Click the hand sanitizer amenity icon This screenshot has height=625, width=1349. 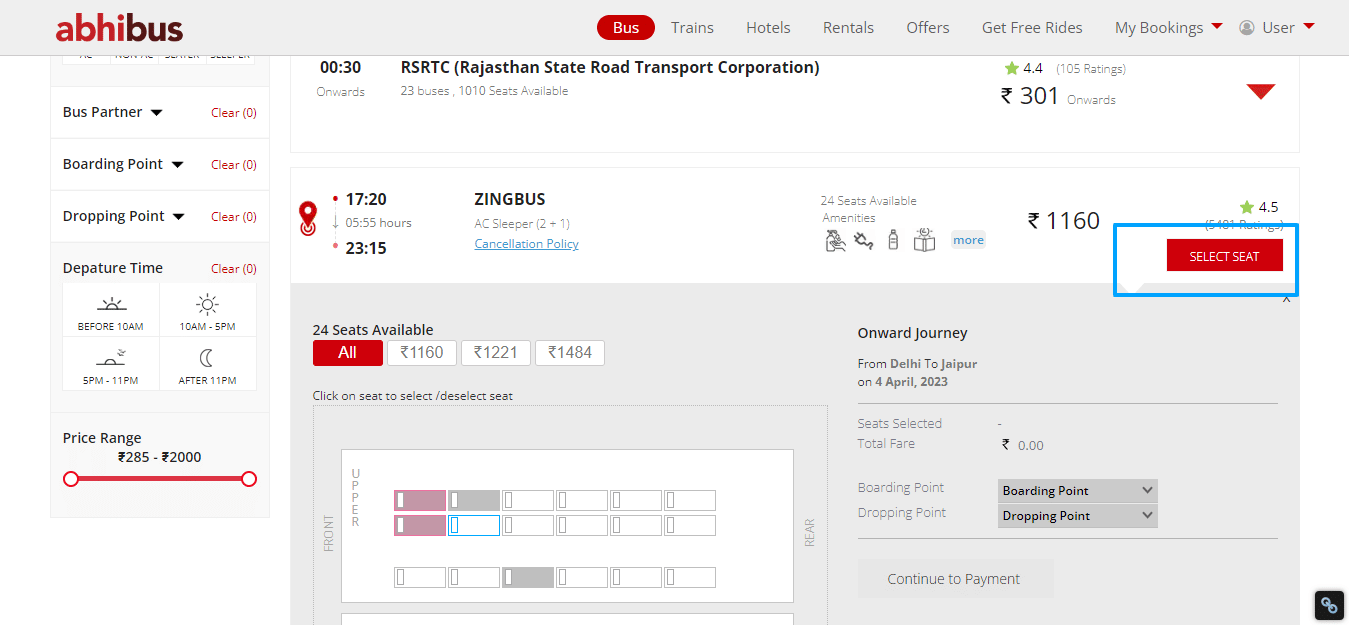tap(835, 241)
